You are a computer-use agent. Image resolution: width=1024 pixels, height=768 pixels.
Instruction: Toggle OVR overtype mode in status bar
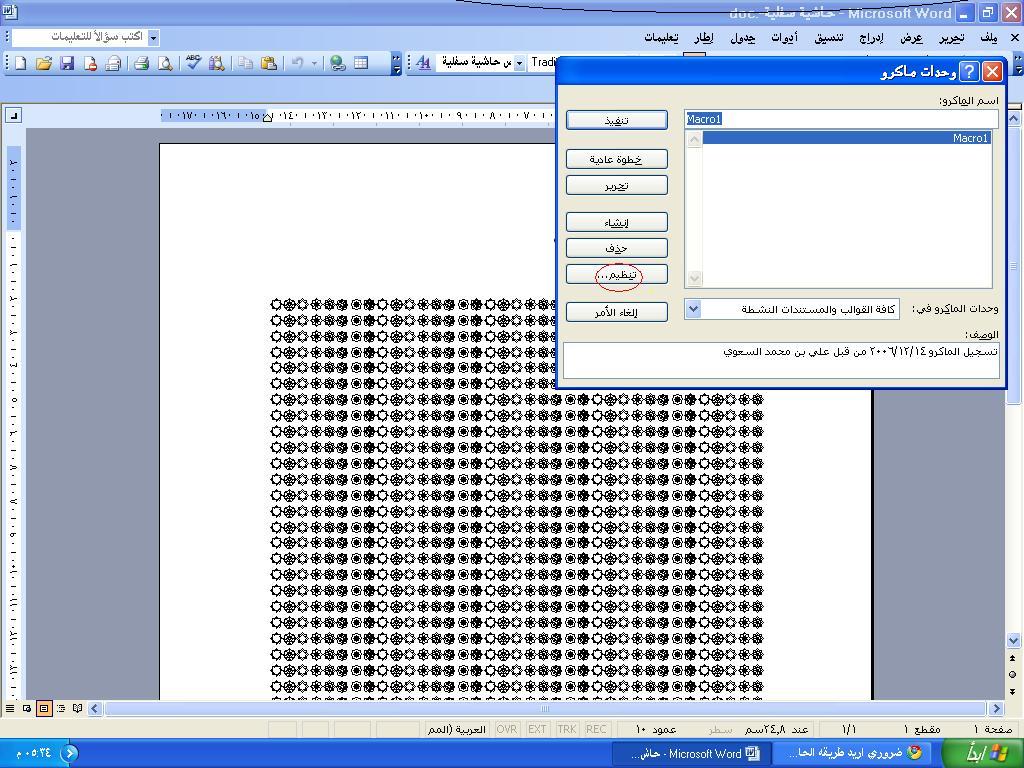[507, 729]
